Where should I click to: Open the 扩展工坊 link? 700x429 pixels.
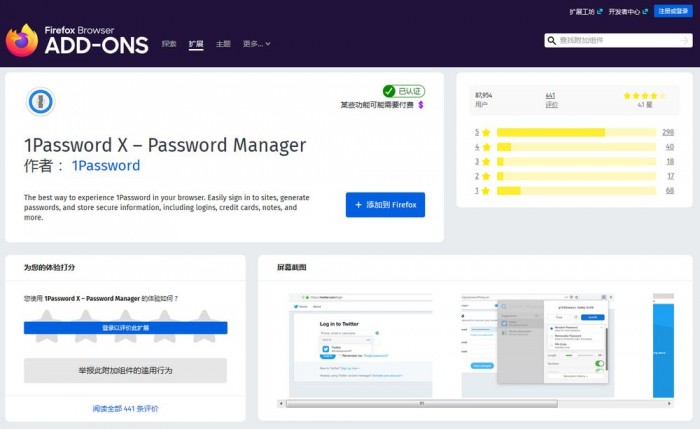[x=586, y=12]
